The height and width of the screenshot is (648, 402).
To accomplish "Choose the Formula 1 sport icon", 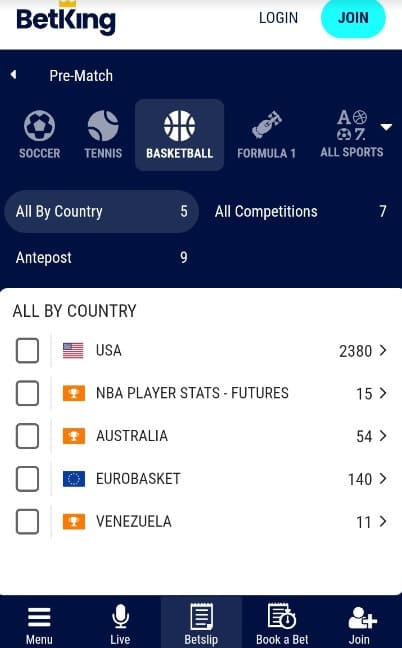I will coord(266,125).
